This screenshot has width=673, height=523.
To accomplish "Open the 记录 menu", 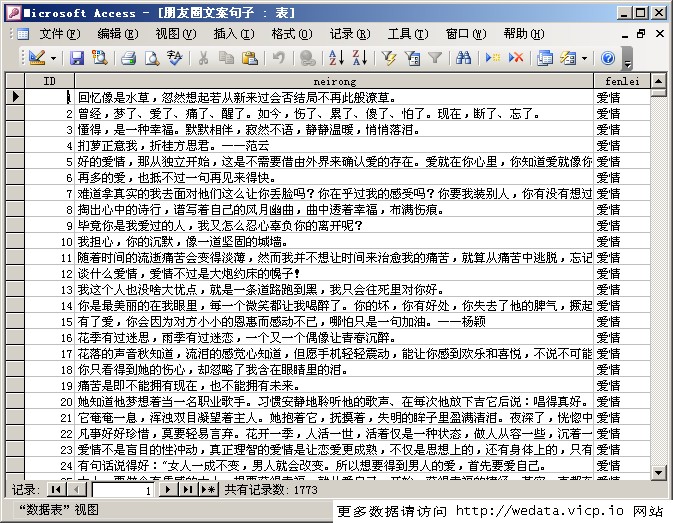I will click(350, 33).
